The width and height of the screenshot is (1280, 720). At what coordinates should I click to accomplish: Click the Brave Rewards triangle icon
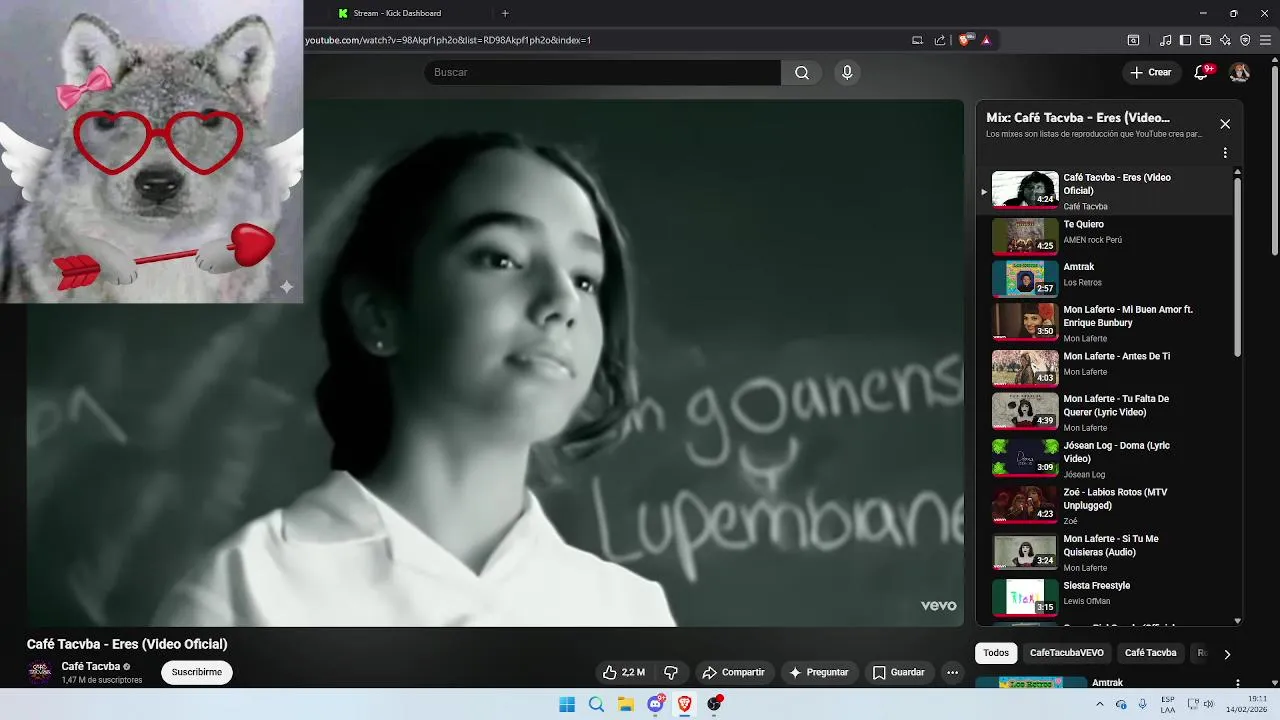986,40
